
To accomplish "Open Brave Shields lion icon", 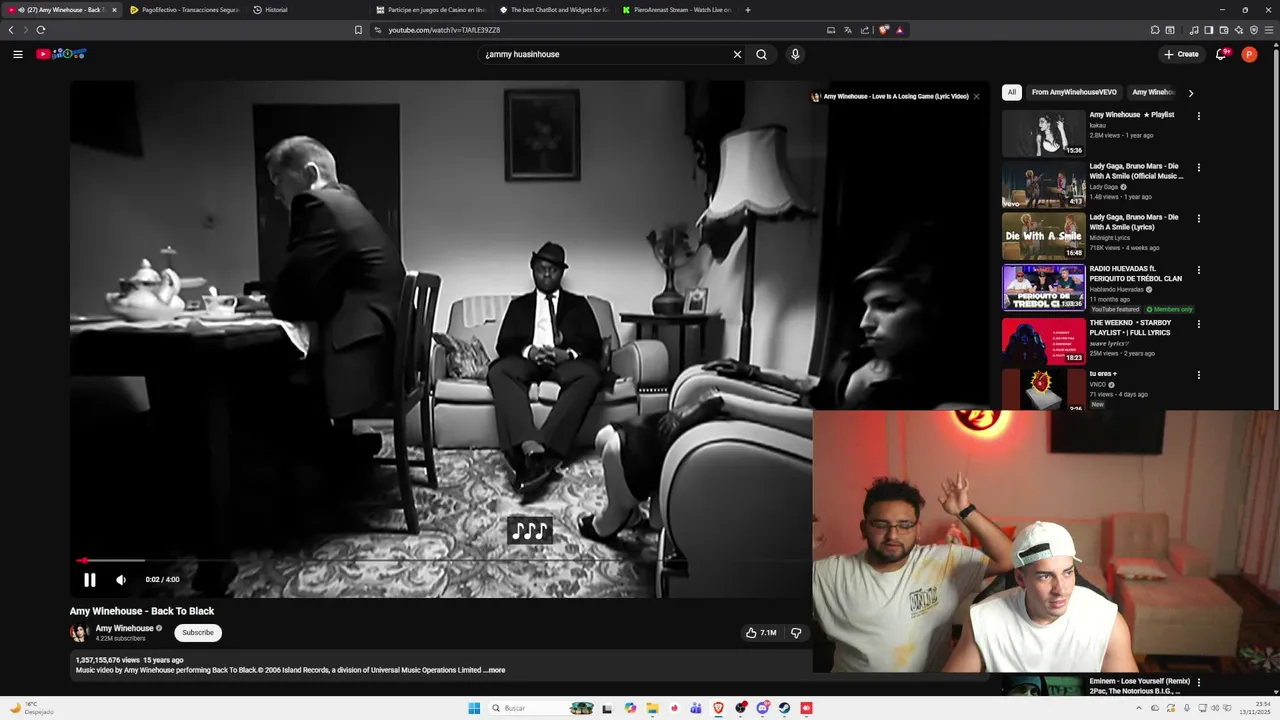I will [883, 30].
